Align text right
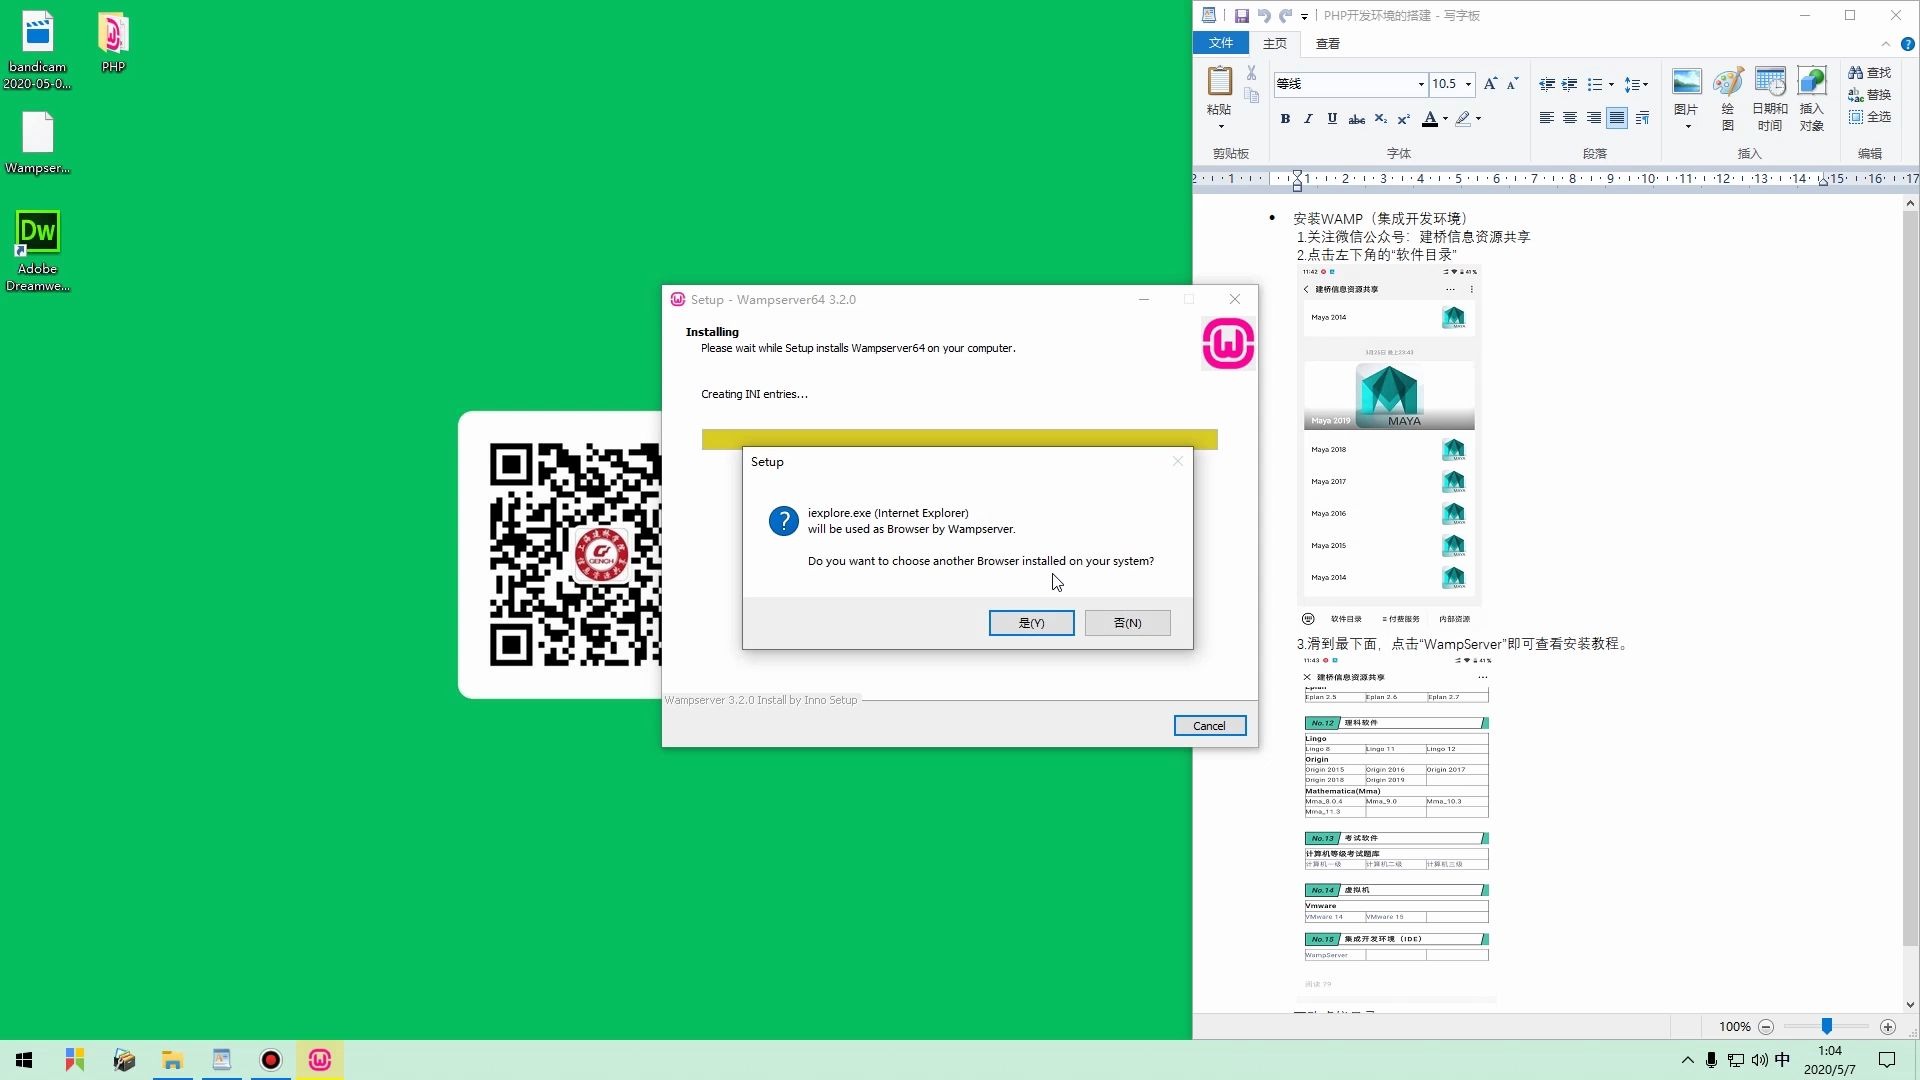The width and height of the screenshot is (1920, 1080). click(x=1594, y=119)
